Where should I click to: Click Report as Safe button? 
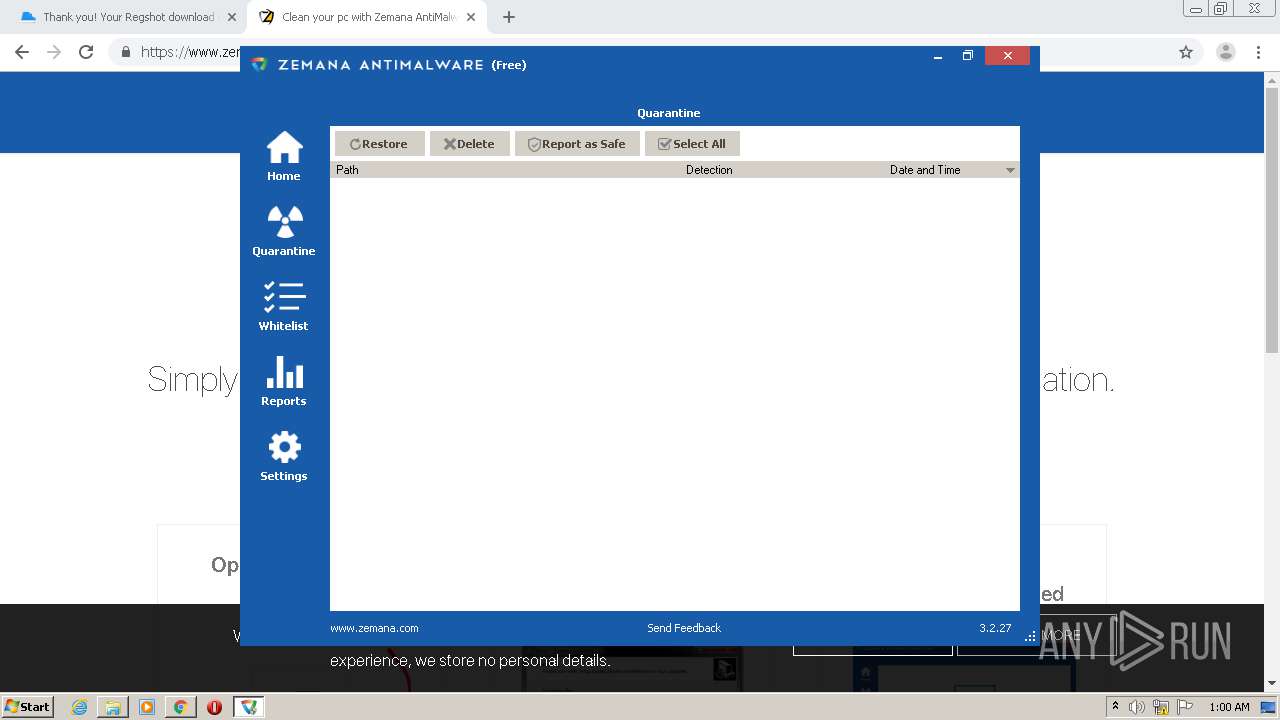pos(577,144)
